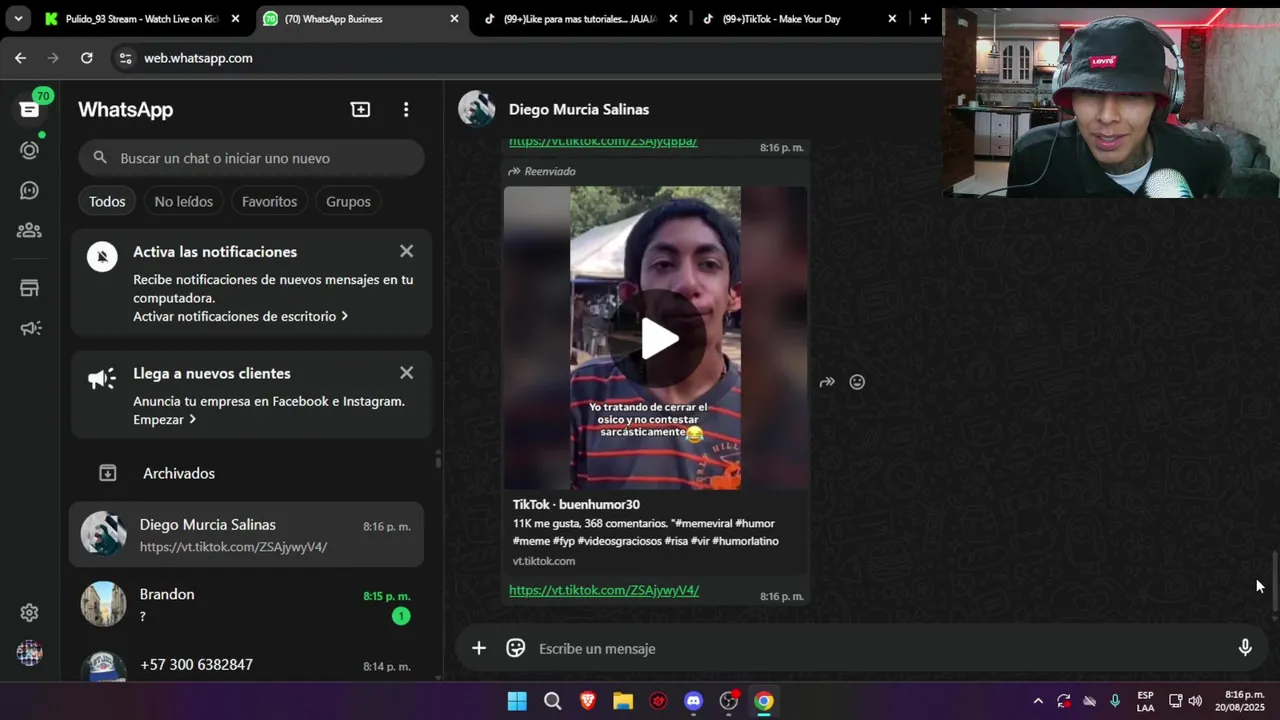Select the Favoritos filter
This screenshot has height=720, width=1280.
(x=269, y=201)
